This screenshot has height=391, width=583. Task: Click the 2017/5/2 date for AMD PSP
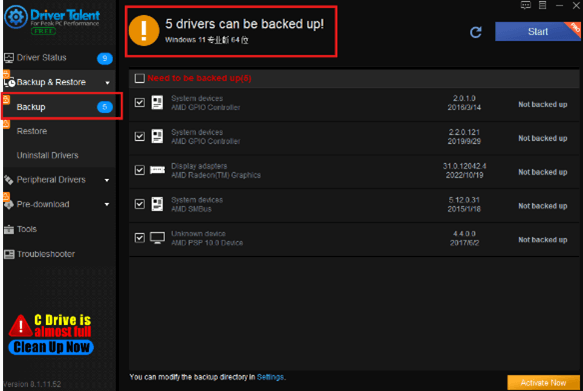click(x=464, y=243)
